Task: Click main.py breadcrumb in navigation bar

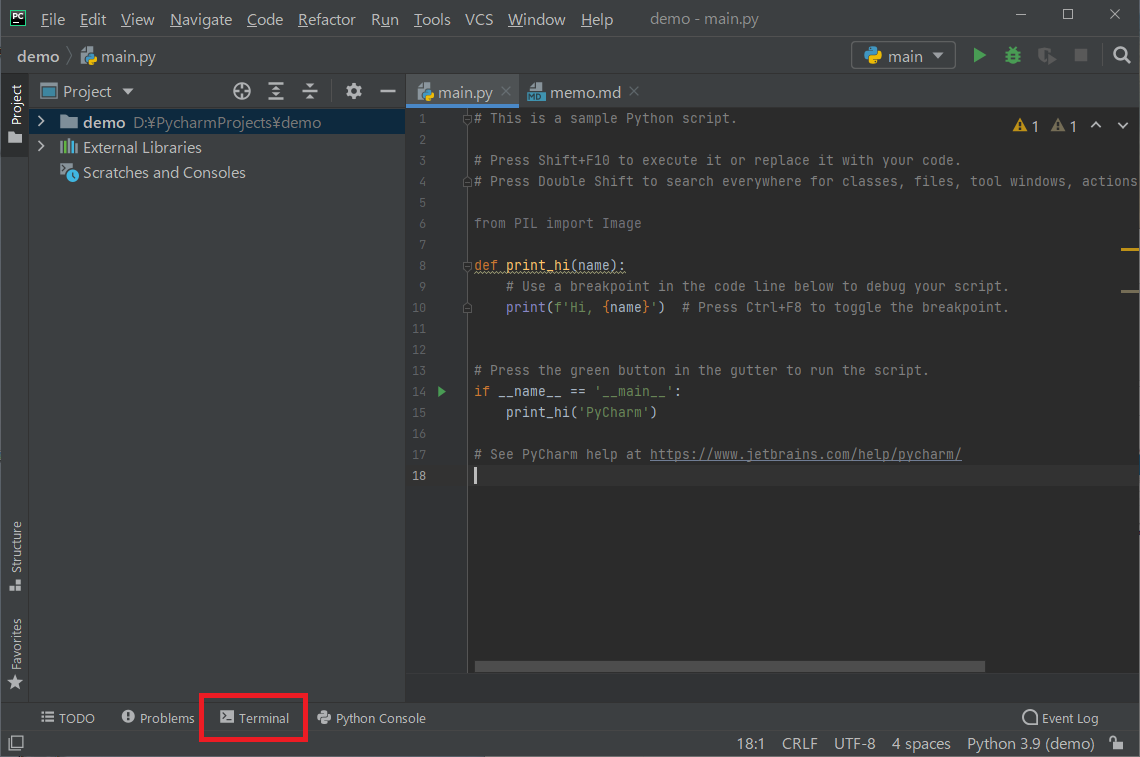Action: click(x=118, y=56)
